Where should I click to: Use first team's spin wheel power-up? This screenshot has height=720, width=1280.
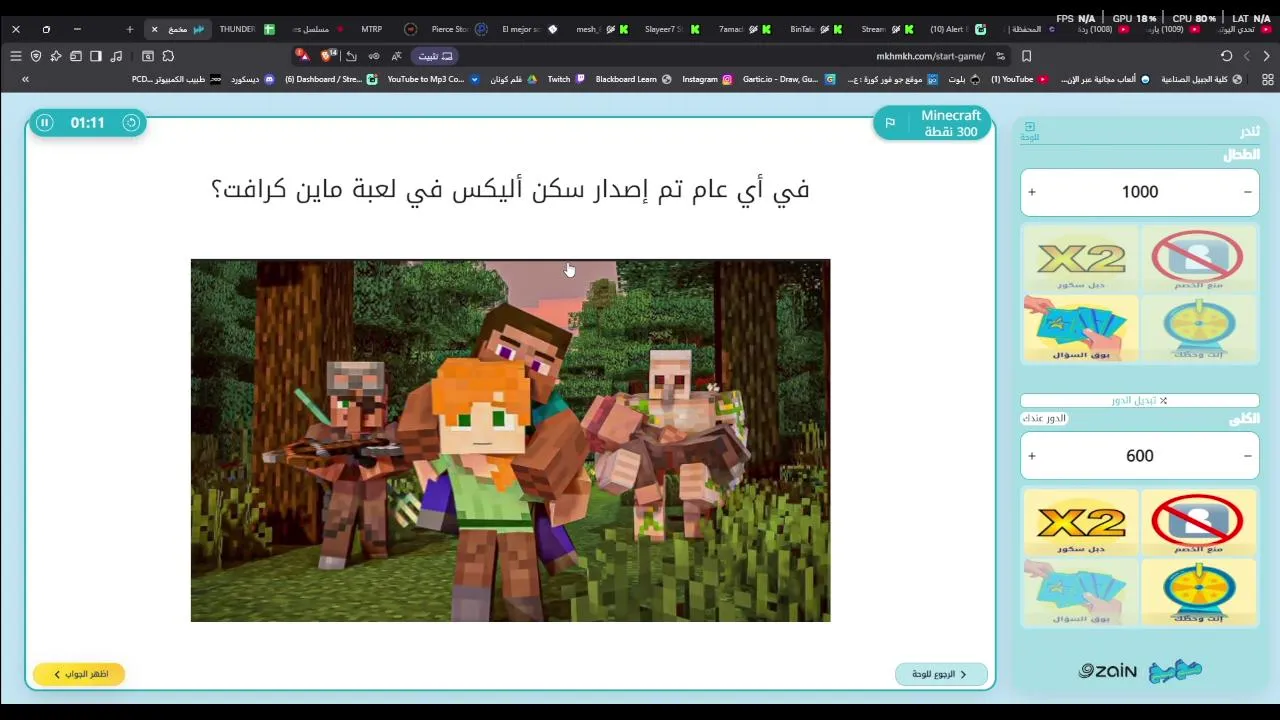pyautogui.click(x=1198, y=328)
